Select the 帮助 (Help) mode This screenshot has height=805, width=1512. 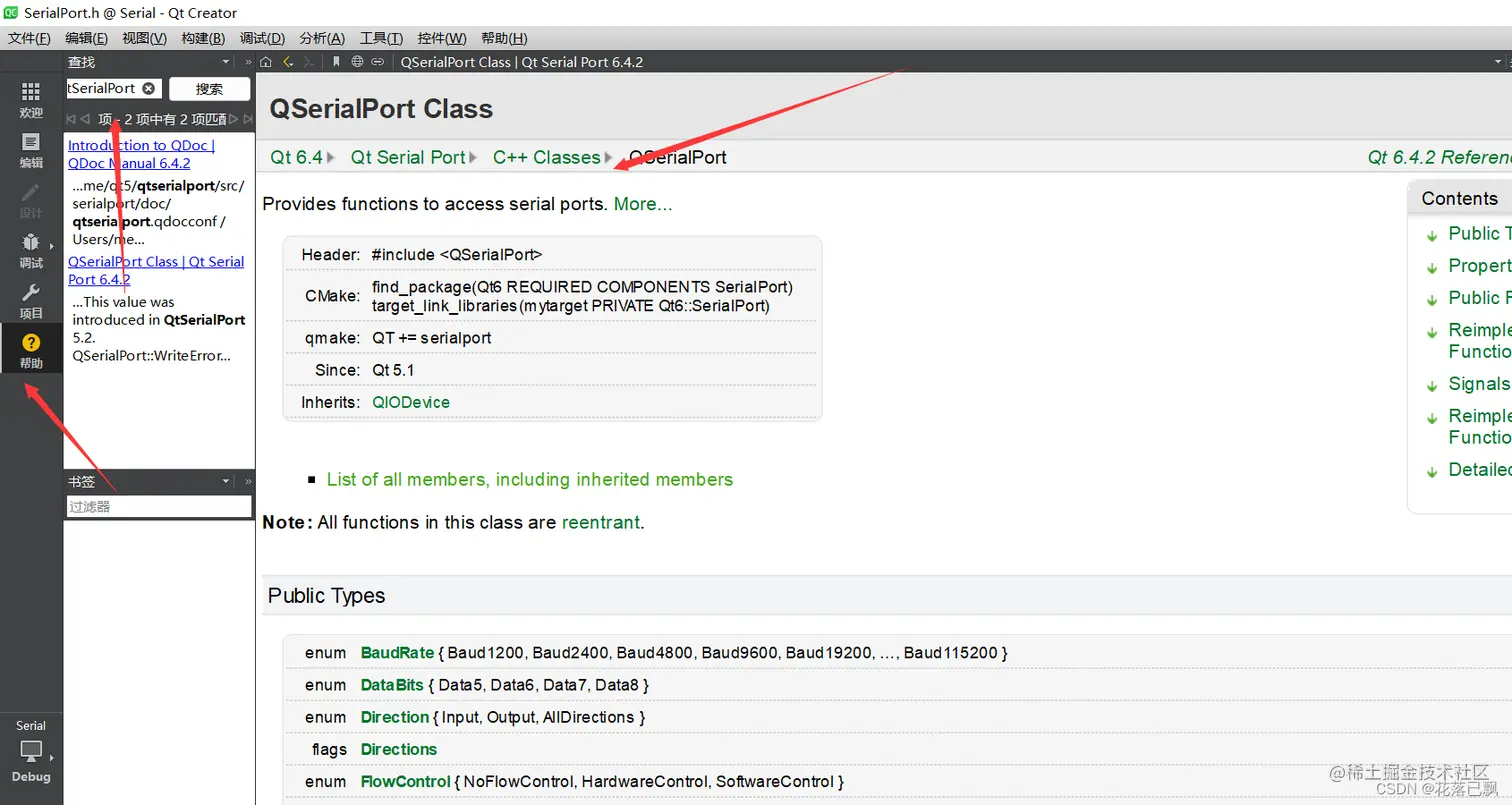coord(31,350)
